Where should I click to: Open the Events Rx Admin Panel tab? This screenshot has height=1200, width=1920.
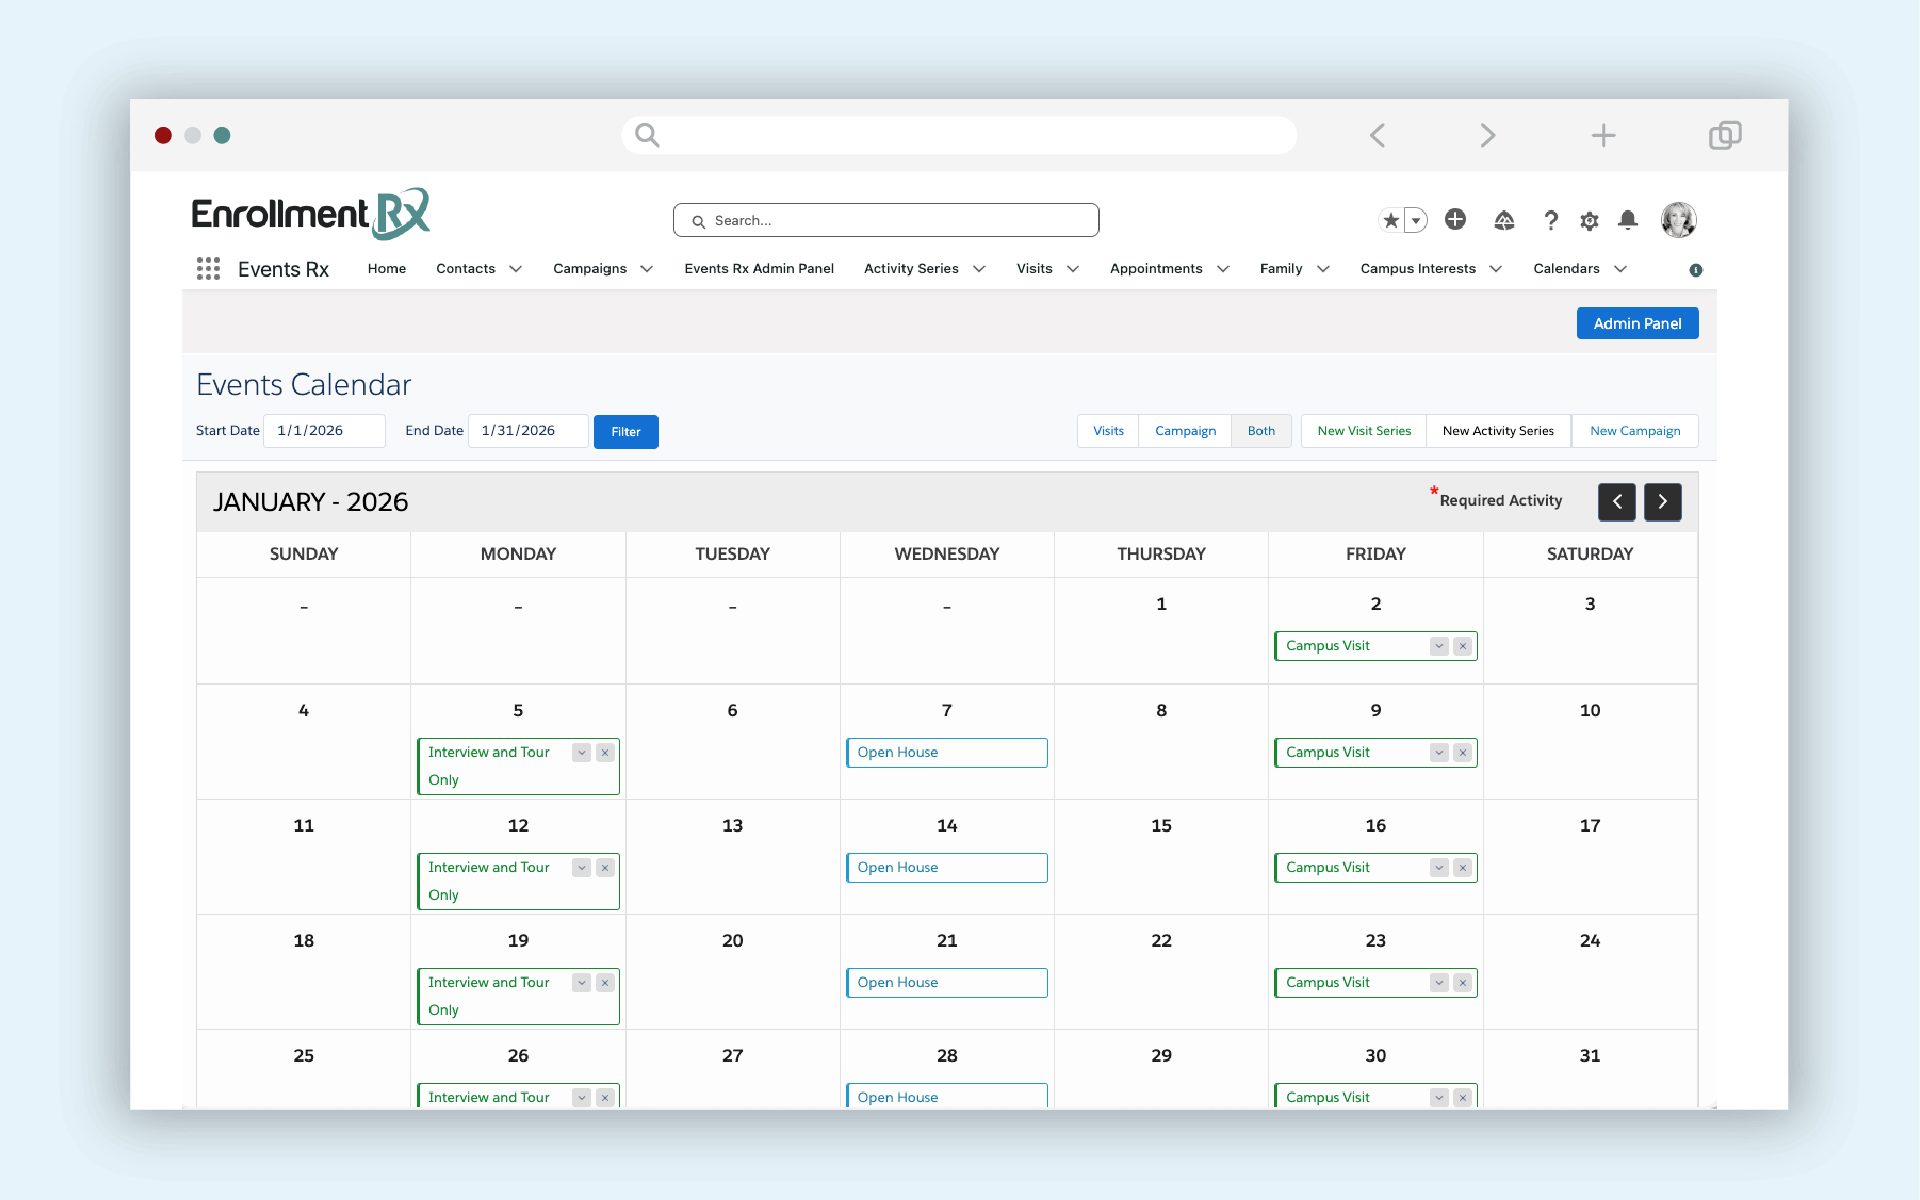tap(759, 269)
